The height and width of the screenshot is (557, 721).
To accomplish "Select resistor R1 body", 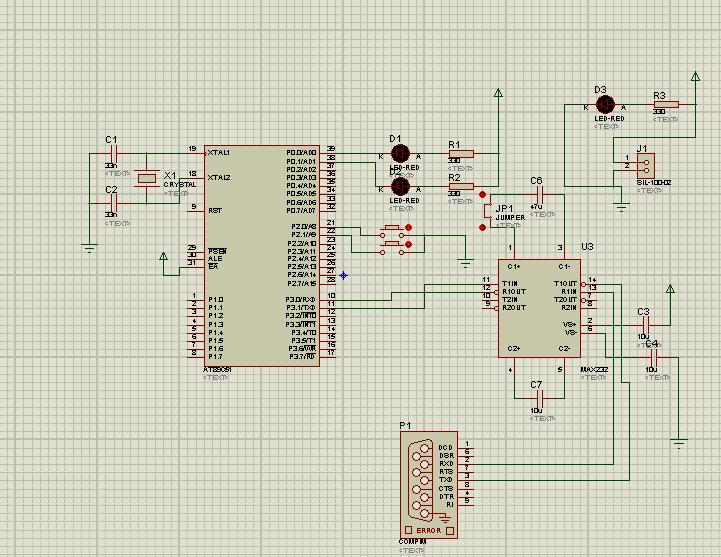I will coord(461,154).
